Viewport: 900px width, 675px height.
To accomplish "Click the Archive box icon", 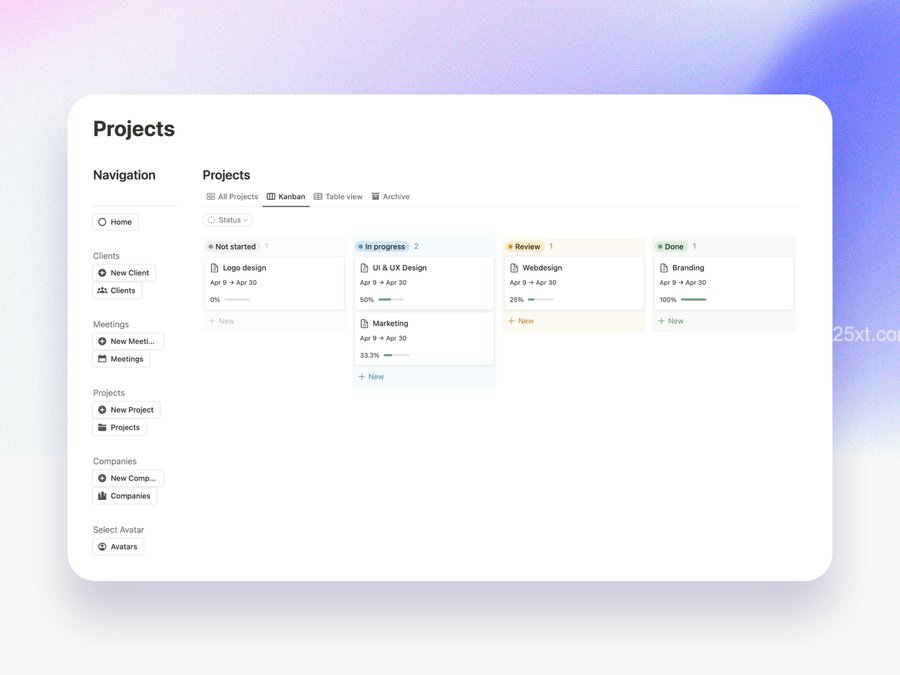I will (375, 197).
